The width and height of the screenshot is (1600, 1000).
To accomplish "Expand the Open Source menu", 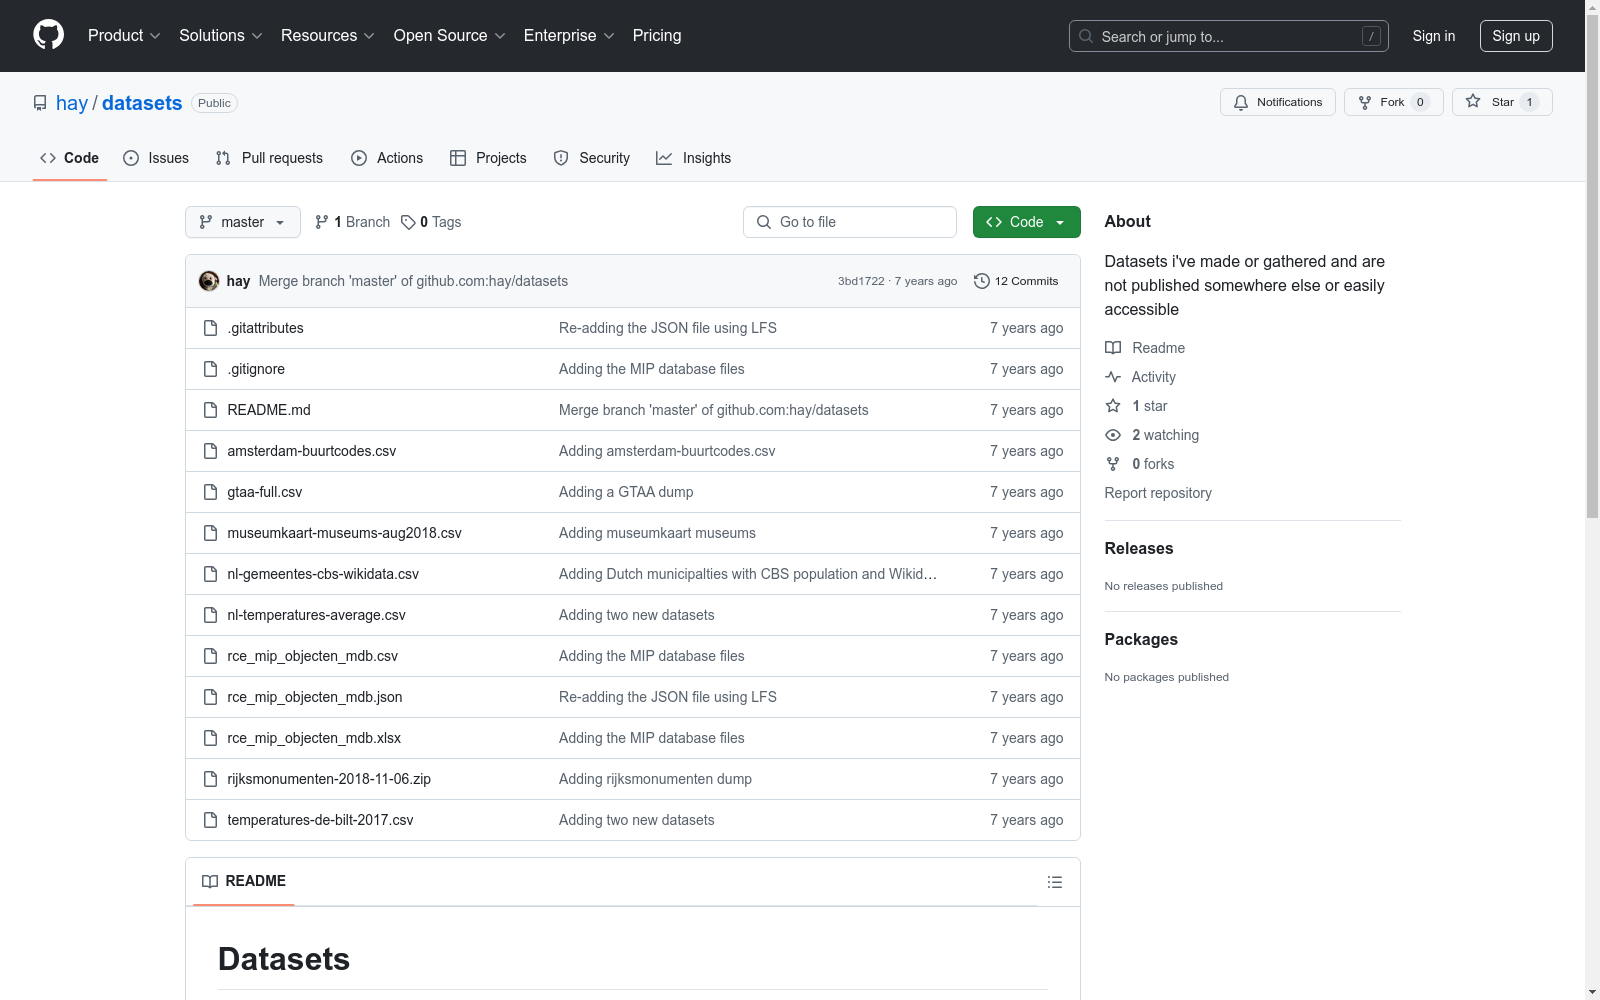I will coord(450,36).
